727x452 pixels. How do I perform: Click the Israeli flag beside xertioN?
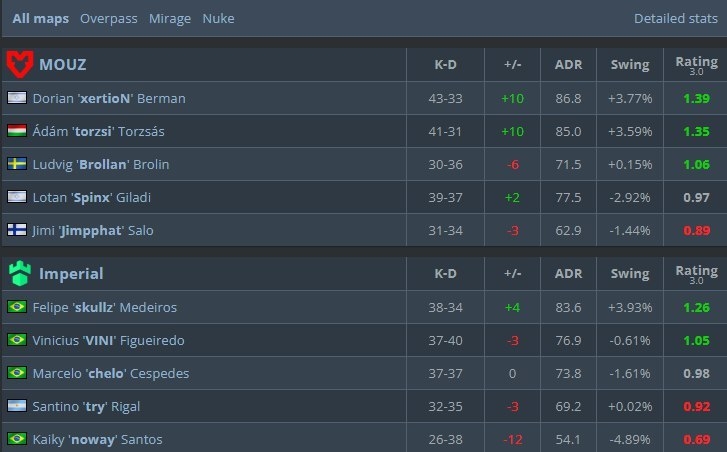[17, 98]
